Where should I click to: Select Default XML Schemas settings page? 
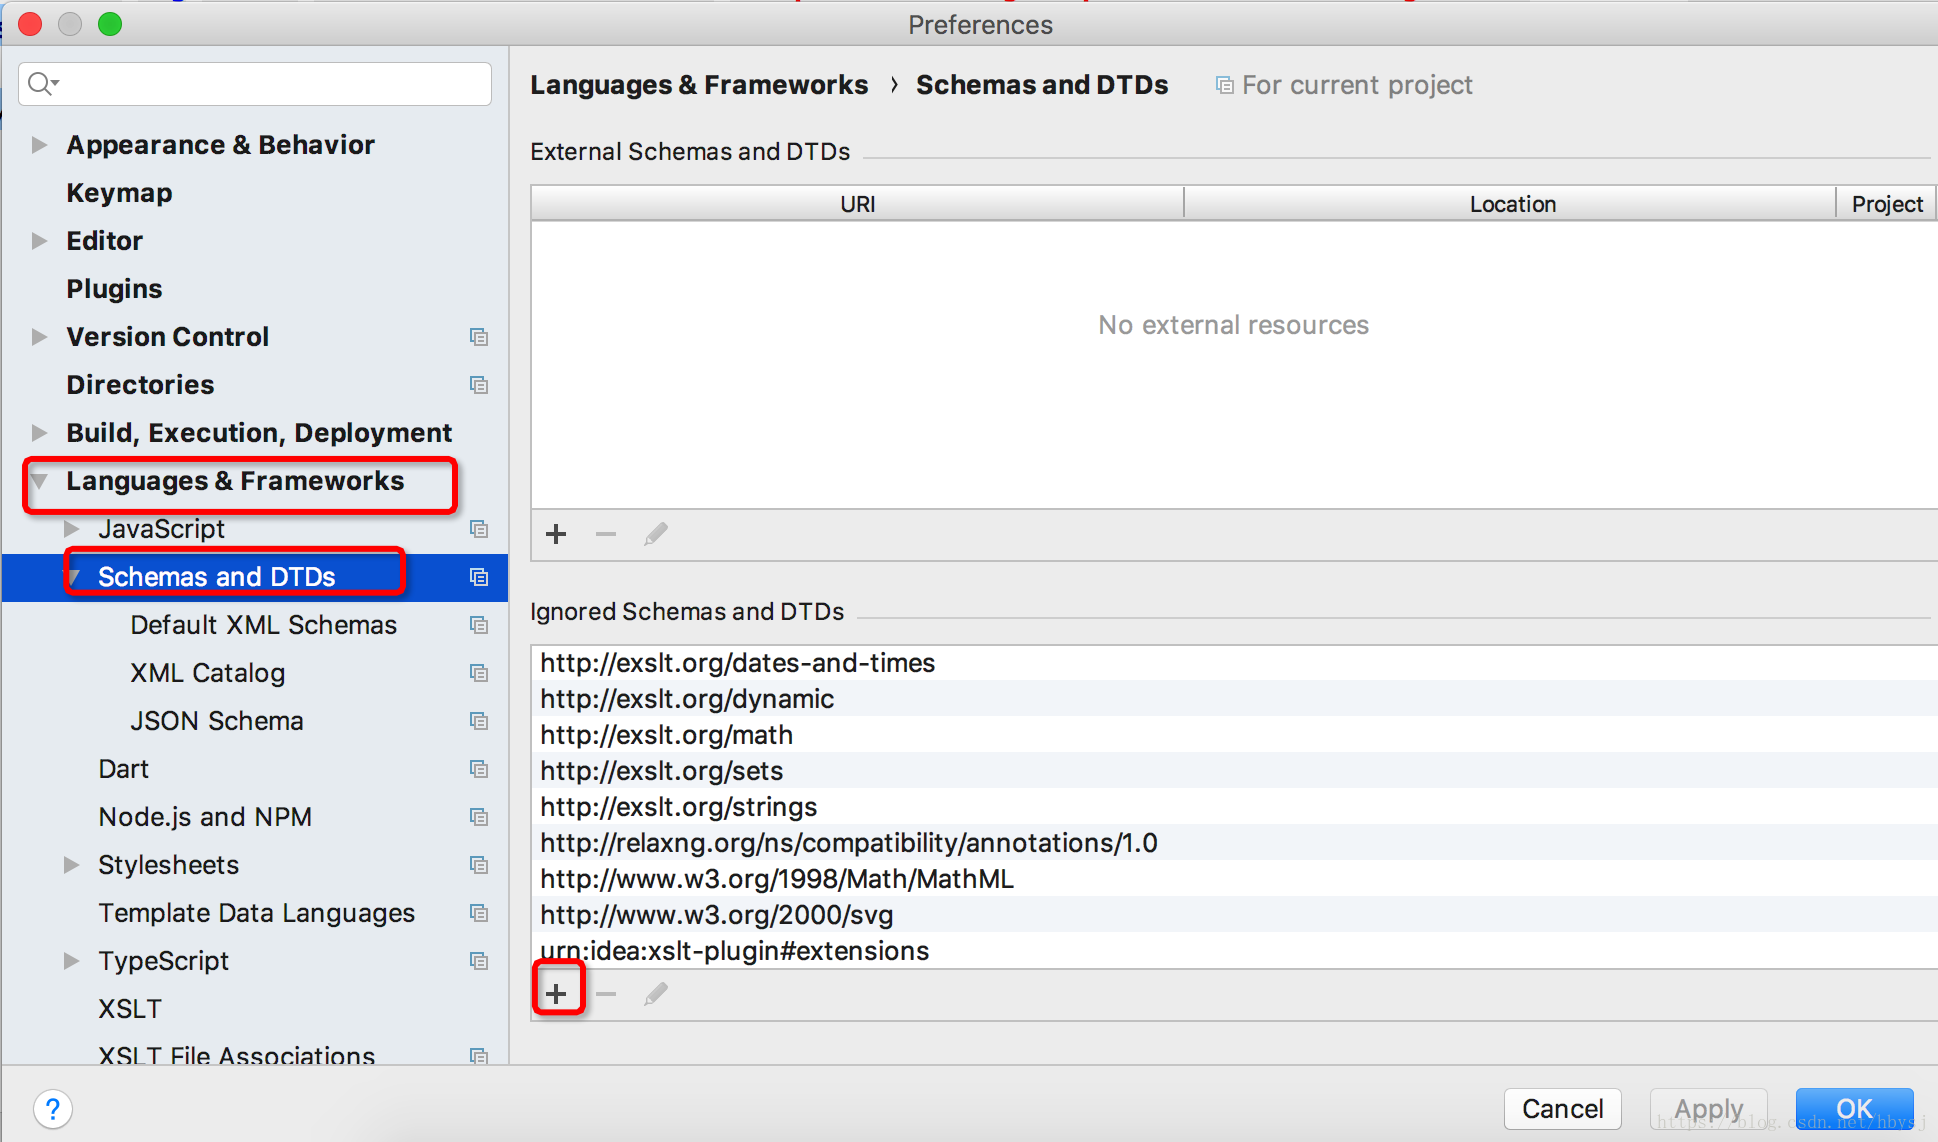(x=263, y=625)
